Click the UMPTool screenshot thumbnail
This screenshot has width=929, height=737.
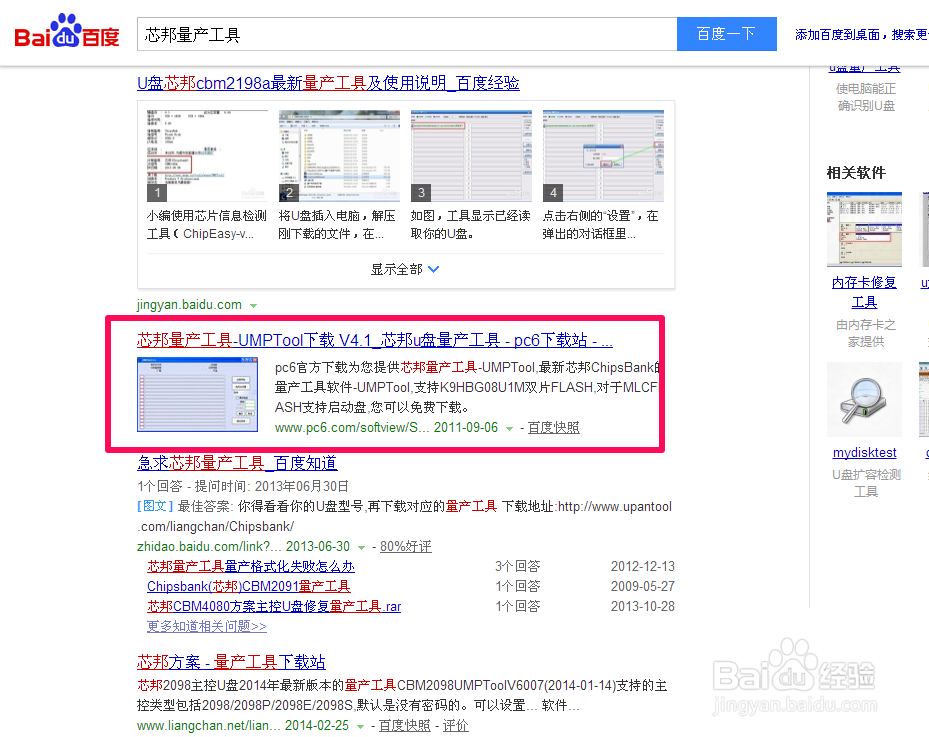pyautogui.click(x=197, y=394)
